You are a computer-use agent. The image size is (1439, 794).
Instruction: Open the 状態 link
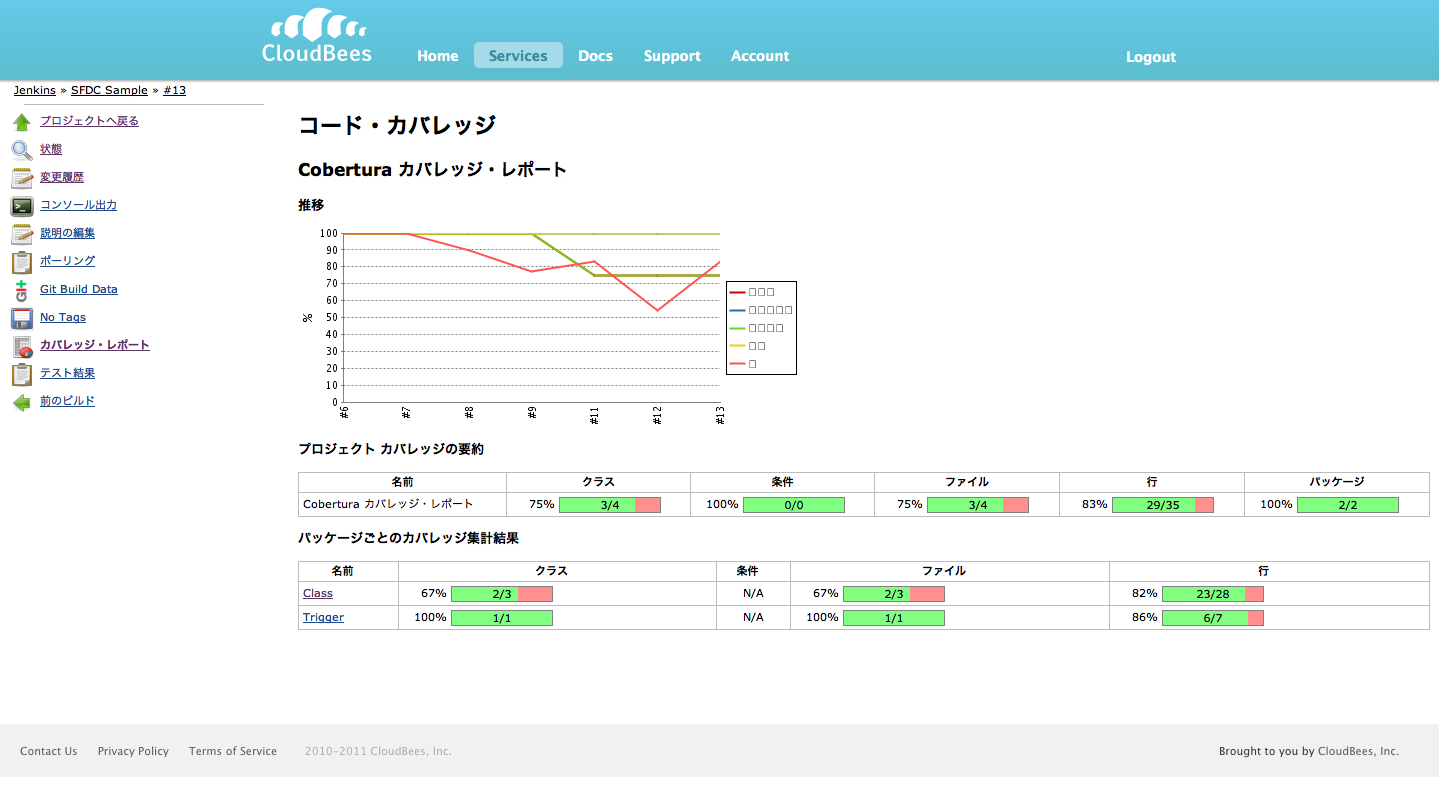point(51,149)
